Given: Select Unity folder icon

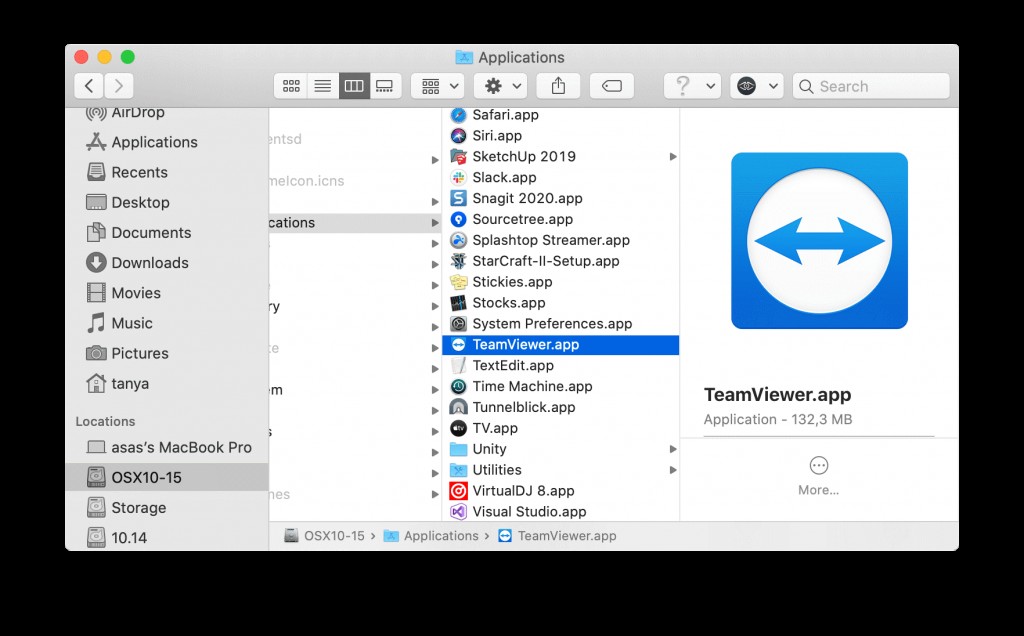Looking at the screenshot, I should click(458, 449).
